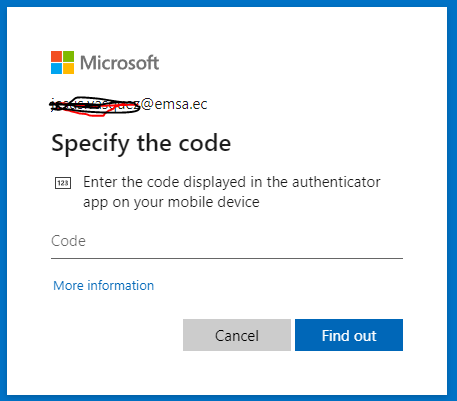
Task: Submit using the Find out button
Action: [349, 335]
